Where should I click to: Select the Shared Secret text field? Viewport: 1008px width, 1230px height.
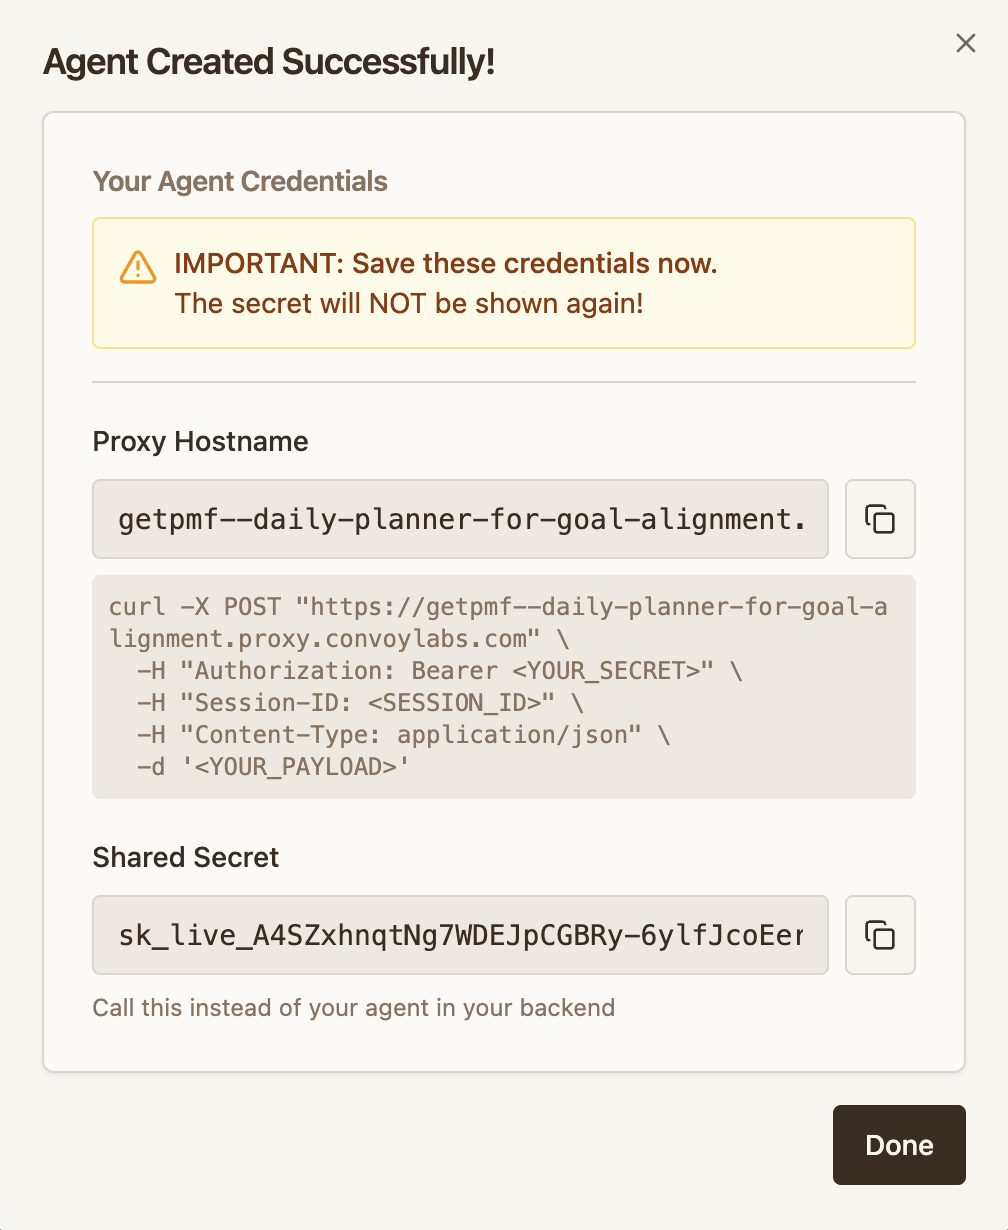pyautogui.click(x=460, y=935)
